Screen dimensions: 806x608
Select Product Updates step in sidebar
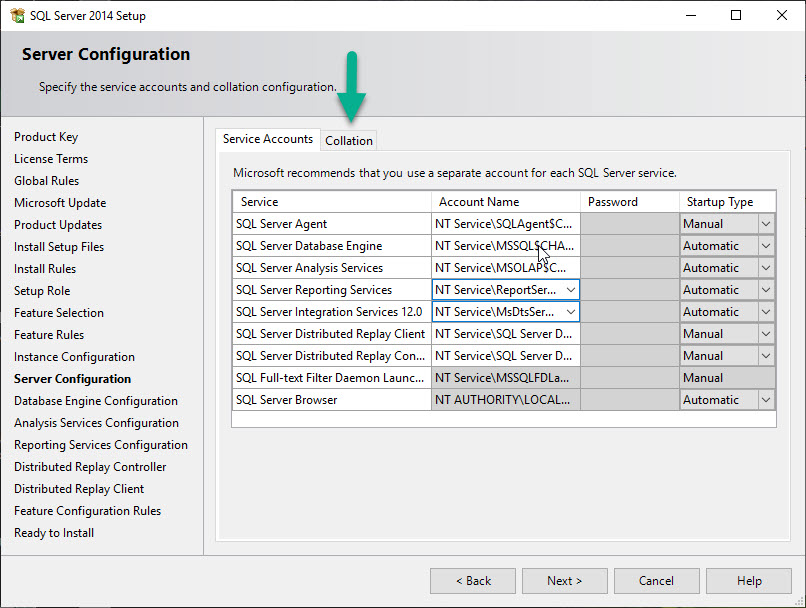(x=58, y=225)
